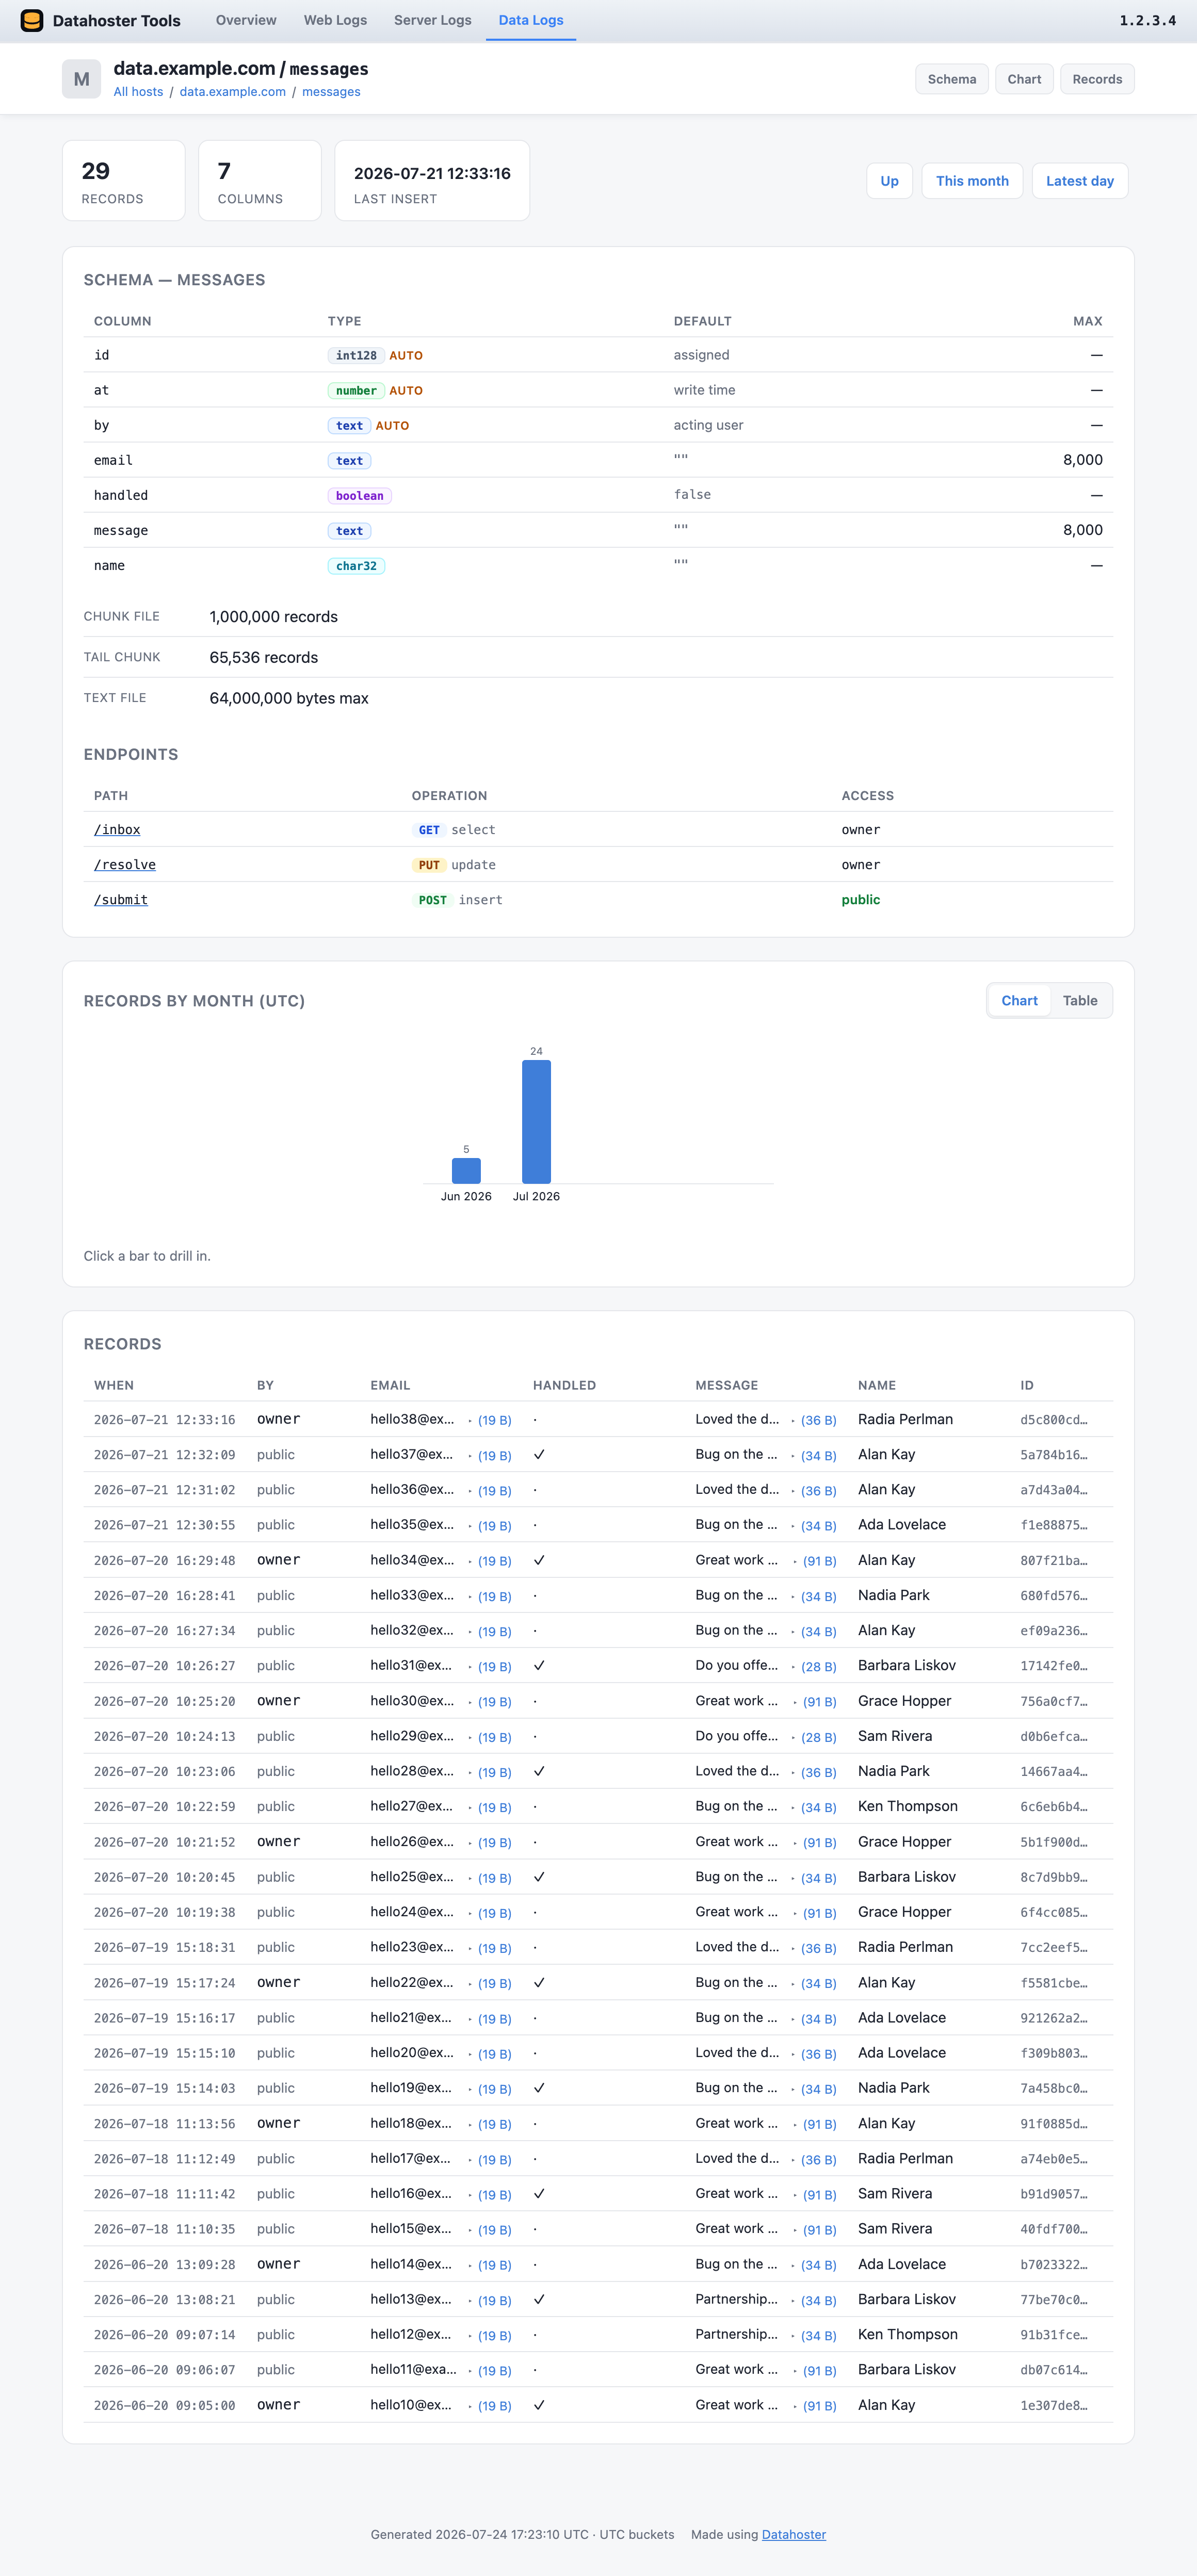Jump to the Chart section button
Viewport: 1197px width, 2576px height.
tap(1024, 79)
